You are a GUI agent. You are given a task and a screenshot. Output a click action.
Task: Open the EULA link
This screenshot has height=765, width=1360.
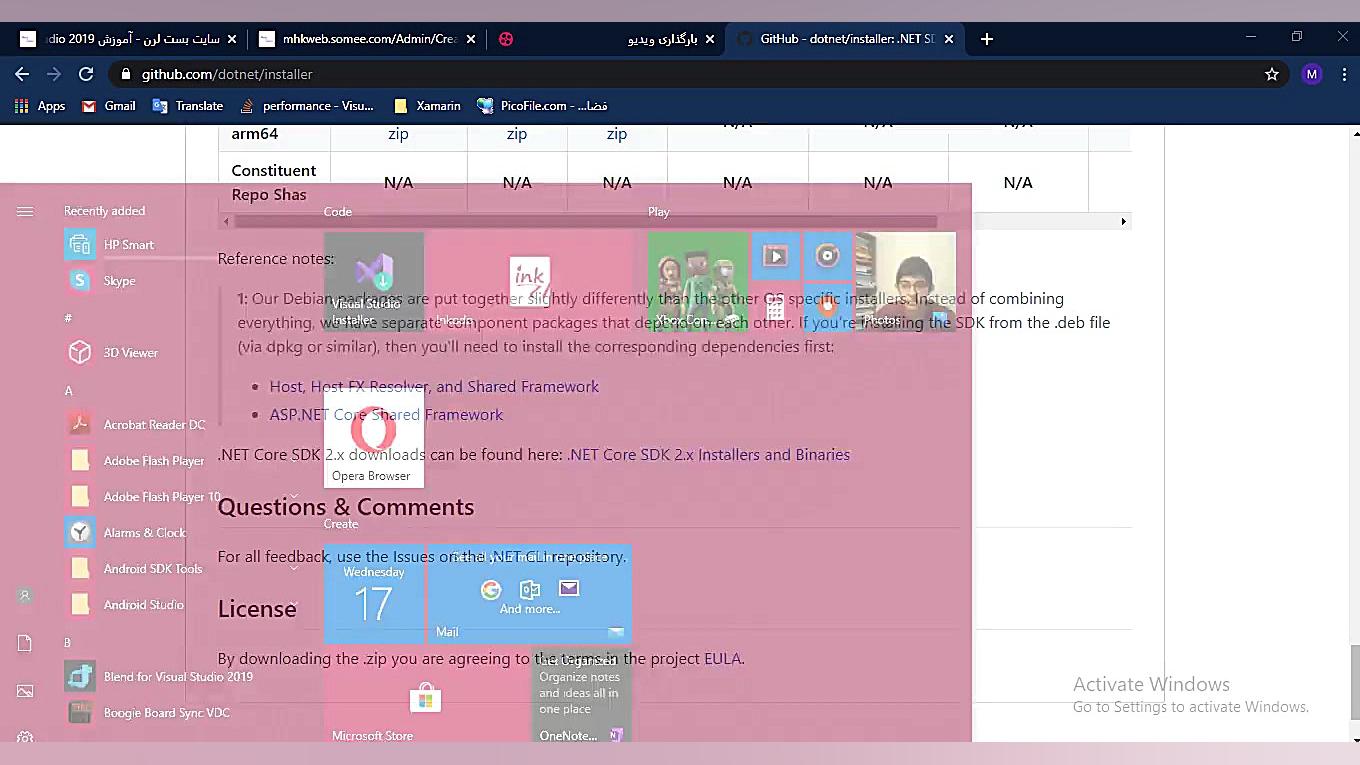723,659
